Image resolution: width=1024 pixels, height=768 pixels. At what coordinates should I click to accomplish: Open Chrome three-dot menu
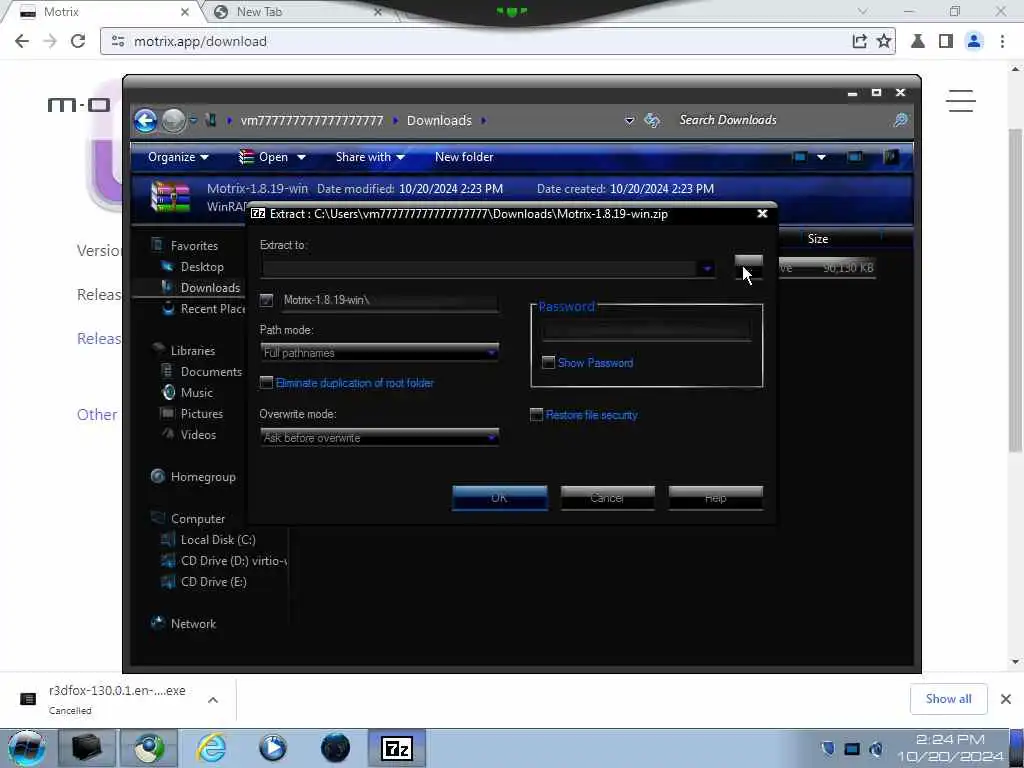[1002, 41]
